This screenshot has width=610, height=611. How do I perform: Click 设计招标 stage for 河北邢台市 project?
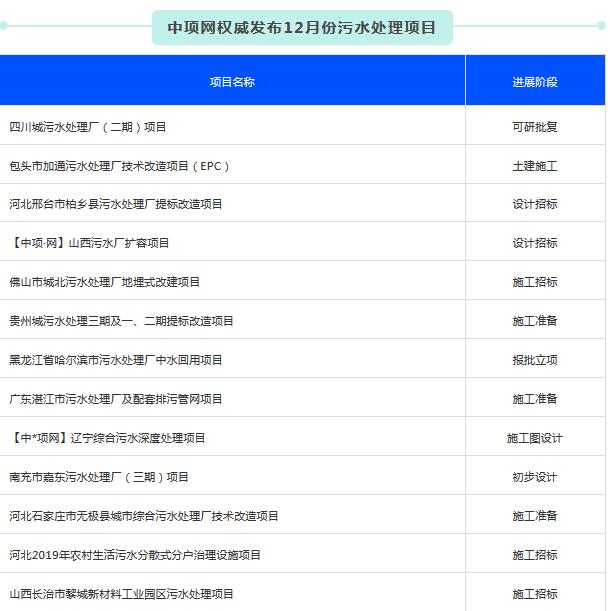pos(535,204)
